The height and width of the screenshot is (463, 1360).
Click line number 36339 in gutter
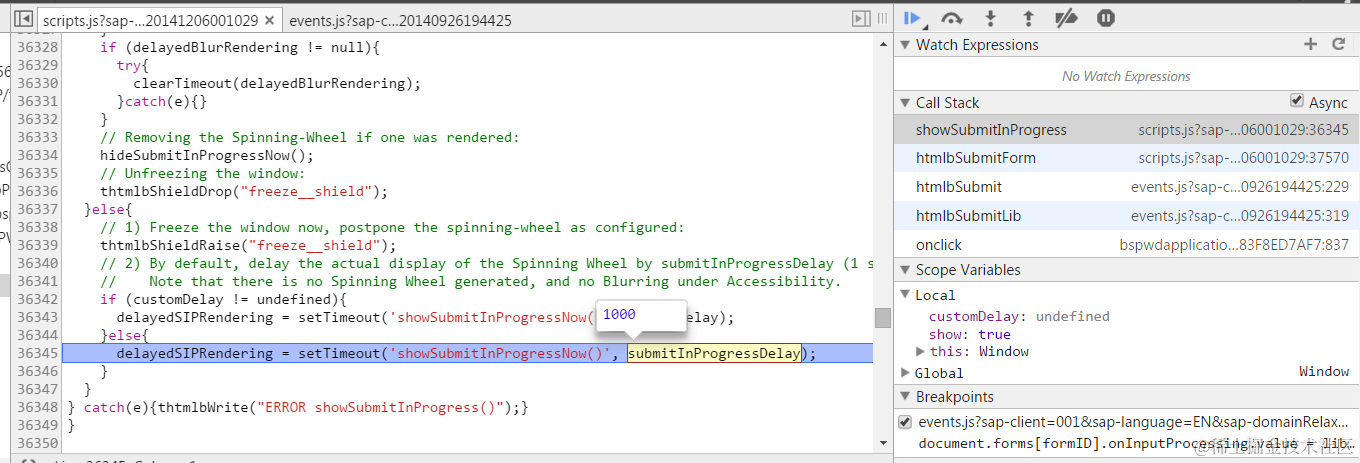coord(38,245)
